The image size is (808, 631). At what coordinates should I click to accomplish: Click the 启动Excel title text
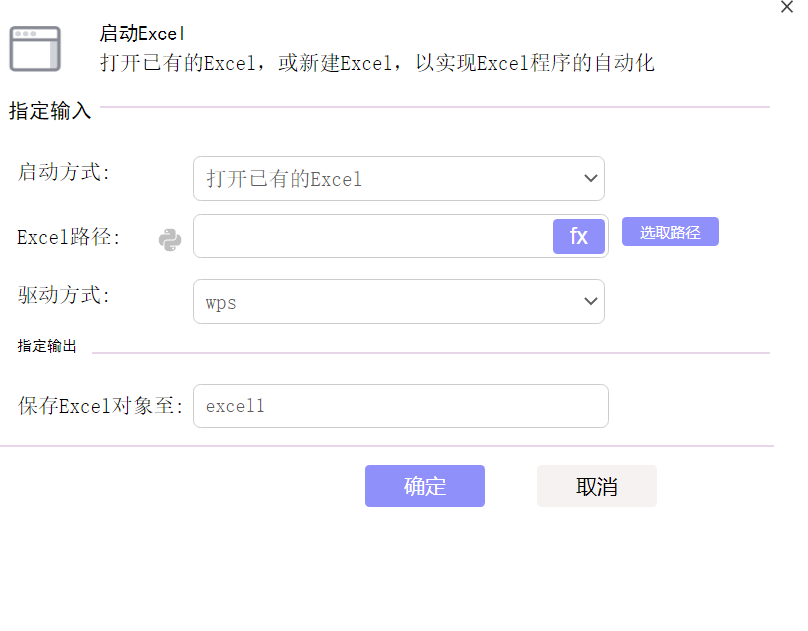tap(142, 33)
